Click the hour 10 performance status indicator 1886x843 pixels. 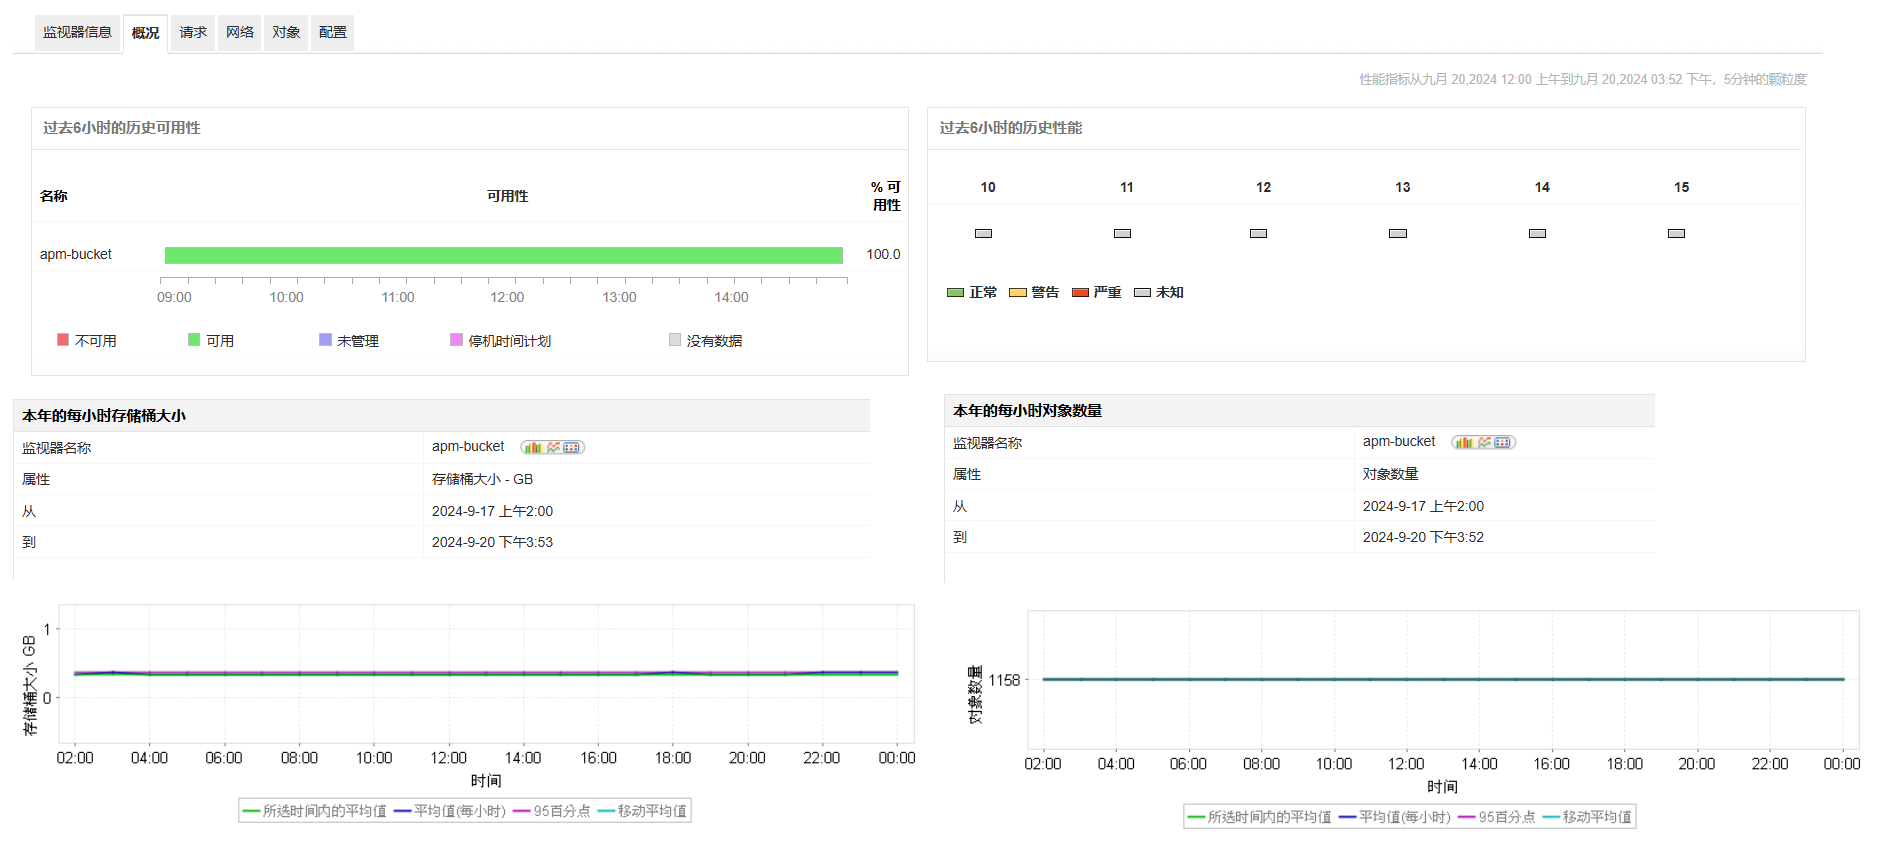[983, 233]
